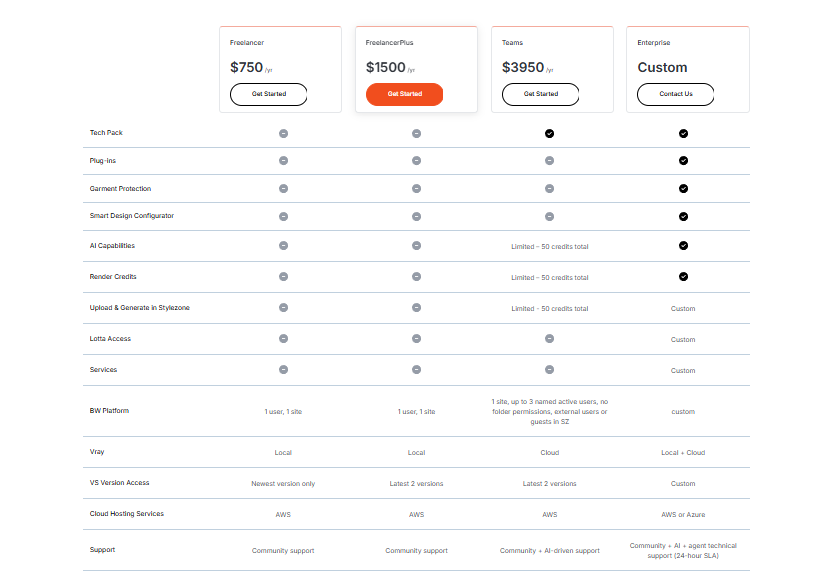This screenshot has height=585, width=825.
Task: Click the Upload & Generate in Stylezone row label
Action: point(139,308)
